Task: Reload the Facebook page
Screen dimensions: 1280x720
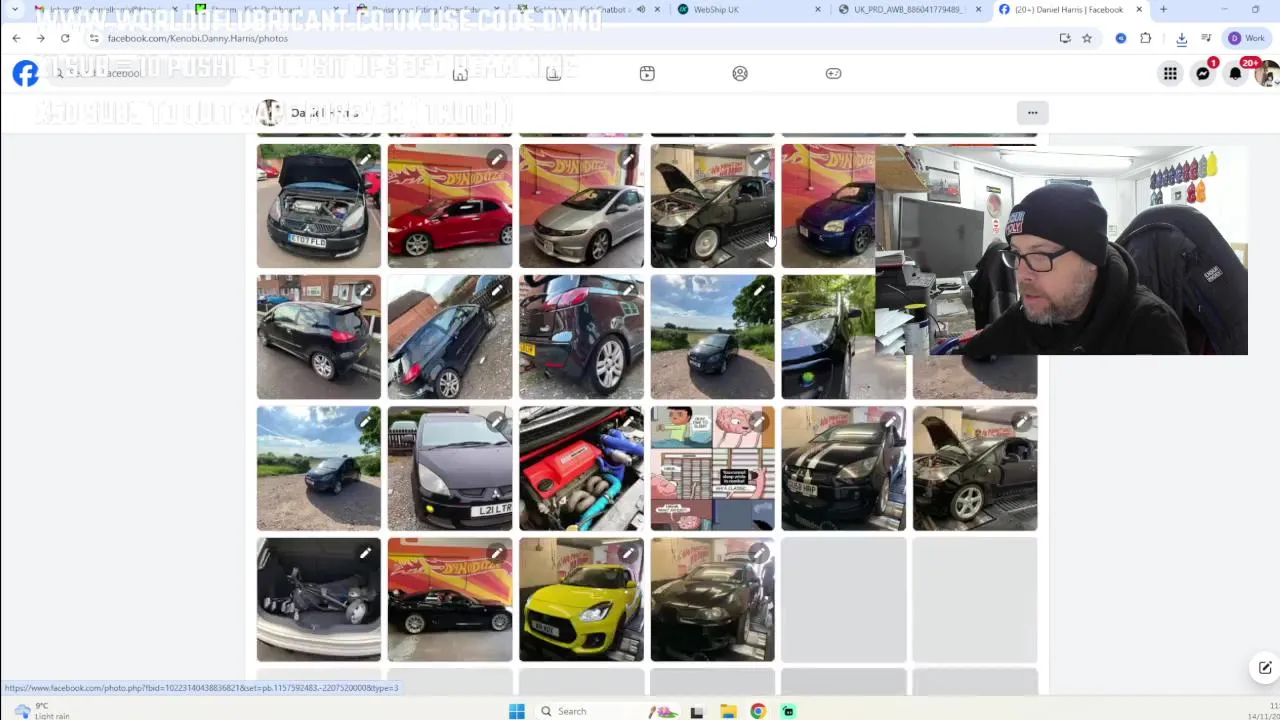Action: coord(65,38)
